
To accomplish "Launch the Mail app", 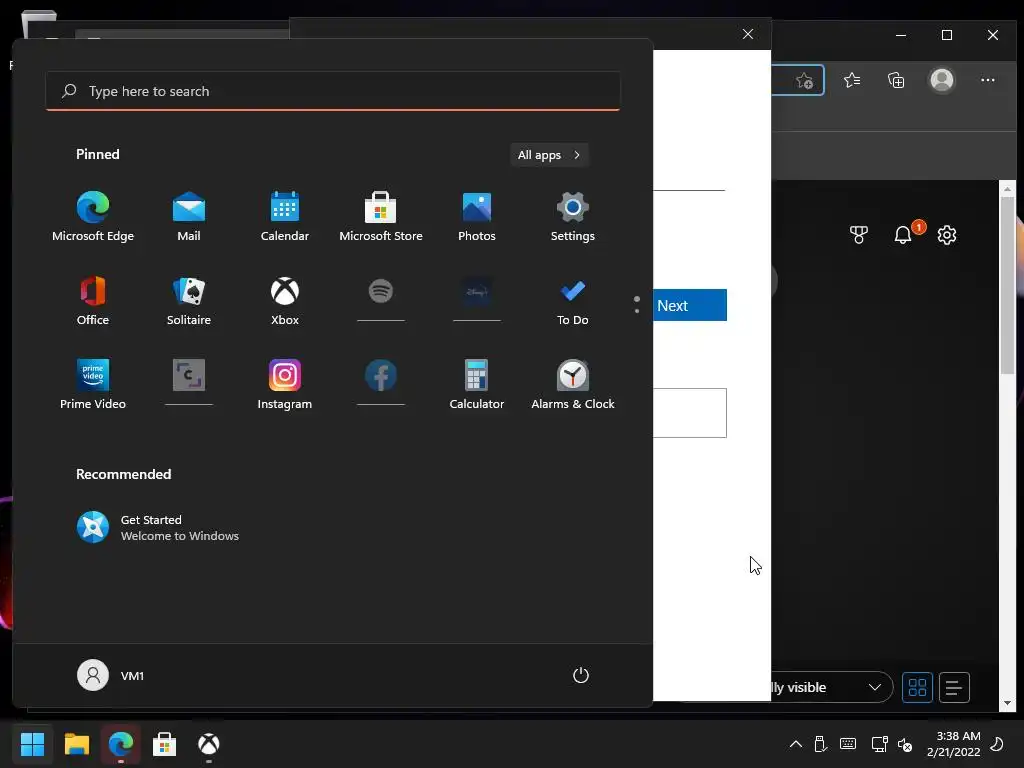I will pyautogui.click(x=189, y=217).
